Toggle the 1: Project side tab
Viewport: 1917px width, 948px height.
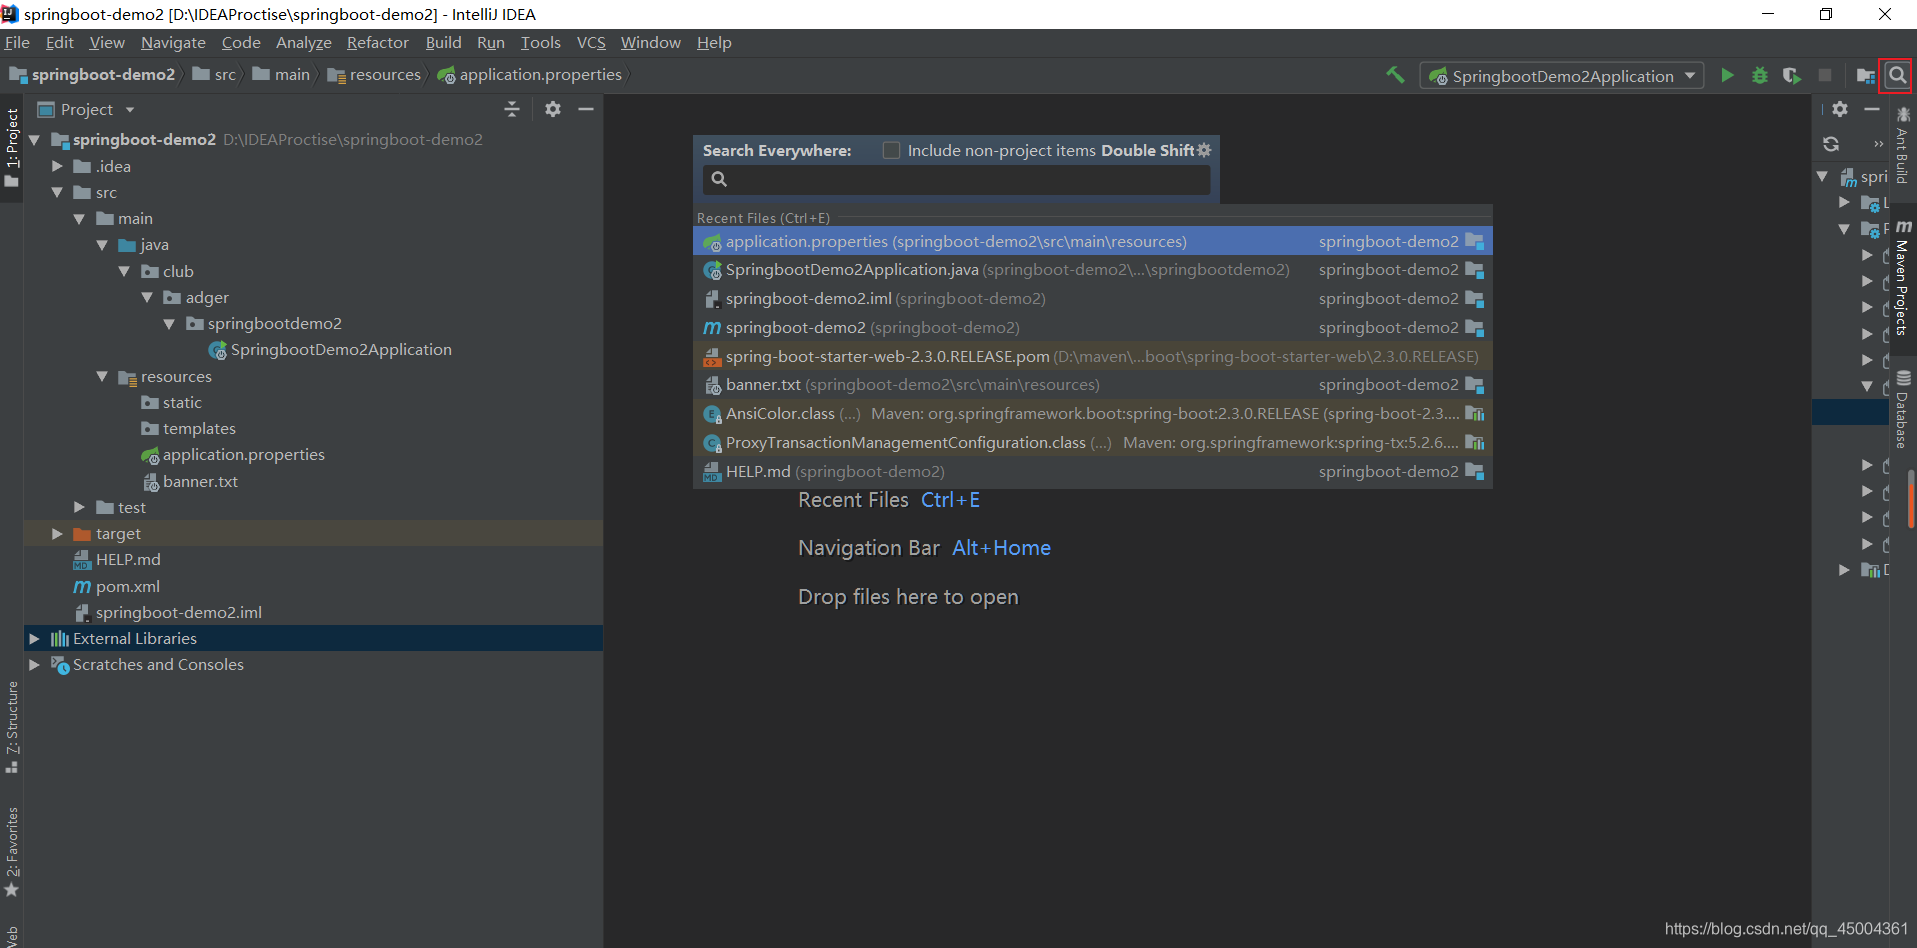click(x=12, y=147)
